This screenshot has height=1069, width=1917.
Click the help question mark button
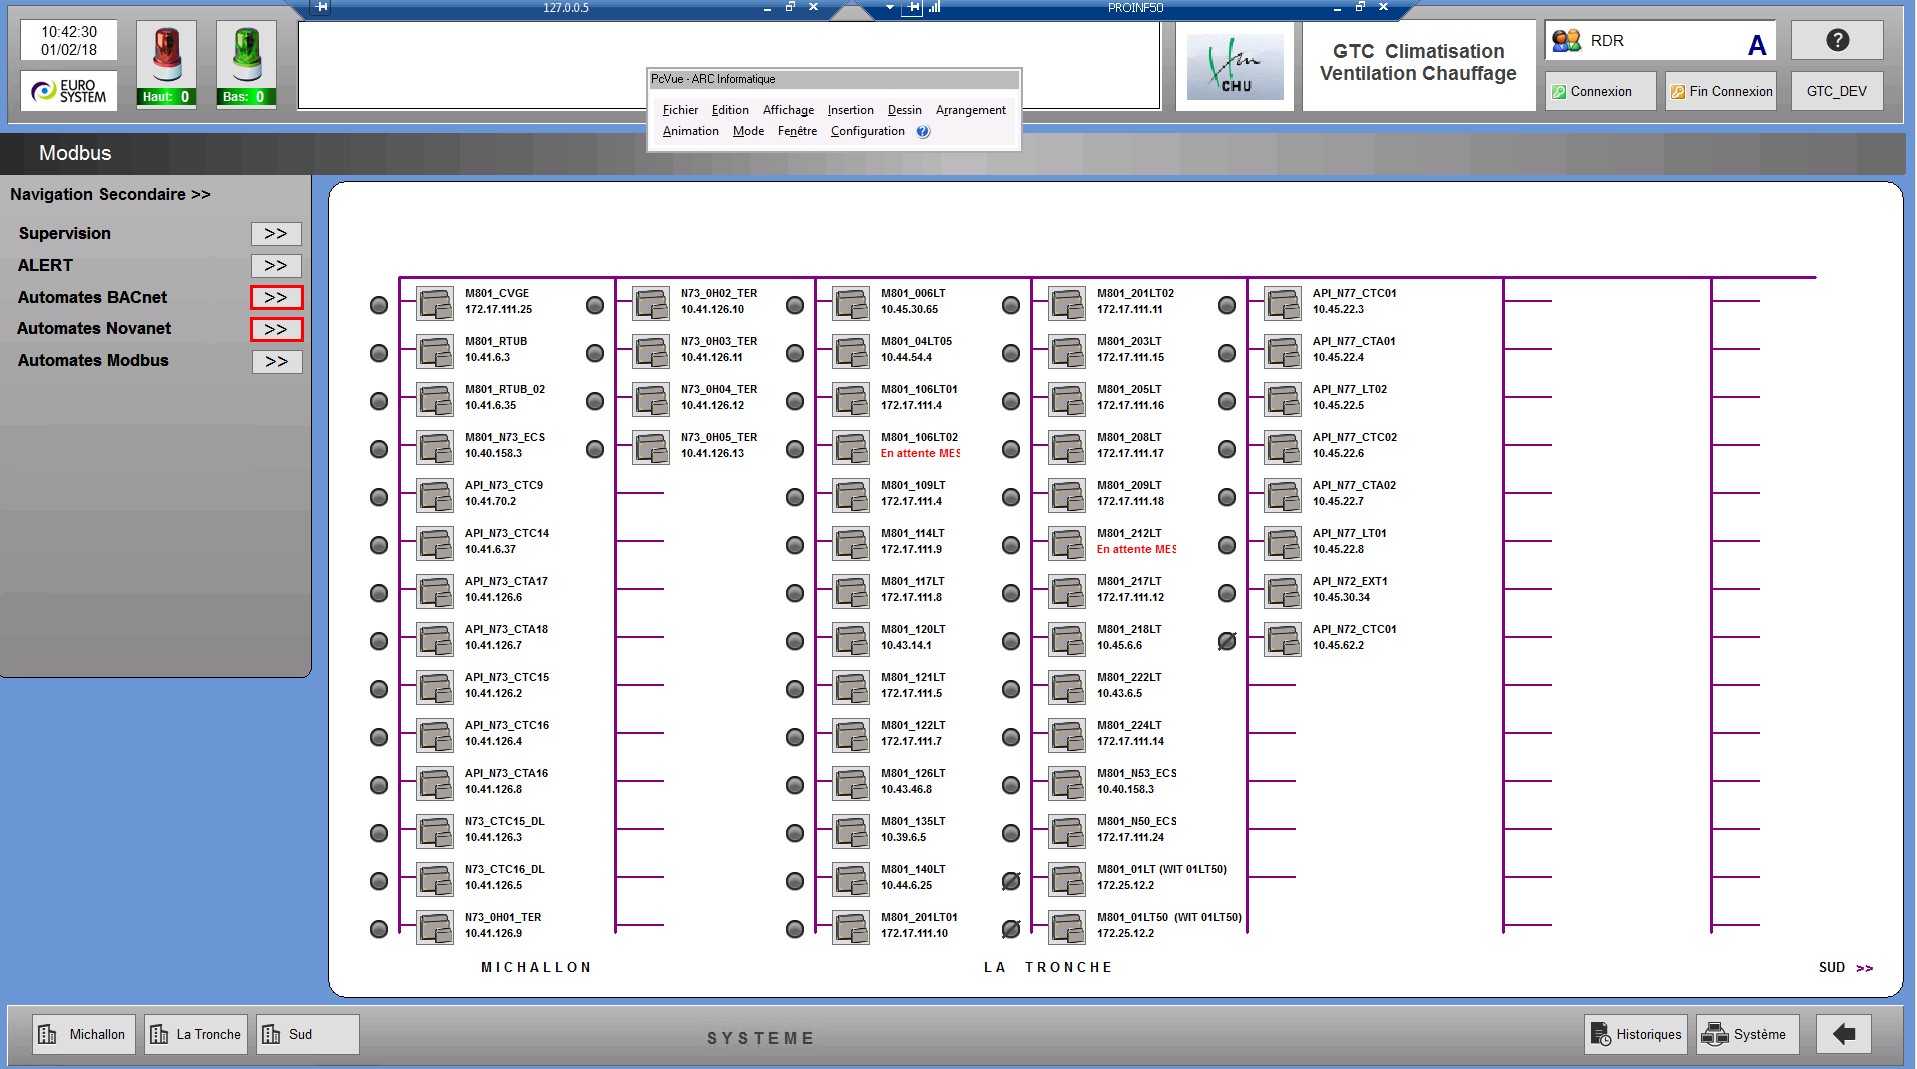[x=1837, y=41]
